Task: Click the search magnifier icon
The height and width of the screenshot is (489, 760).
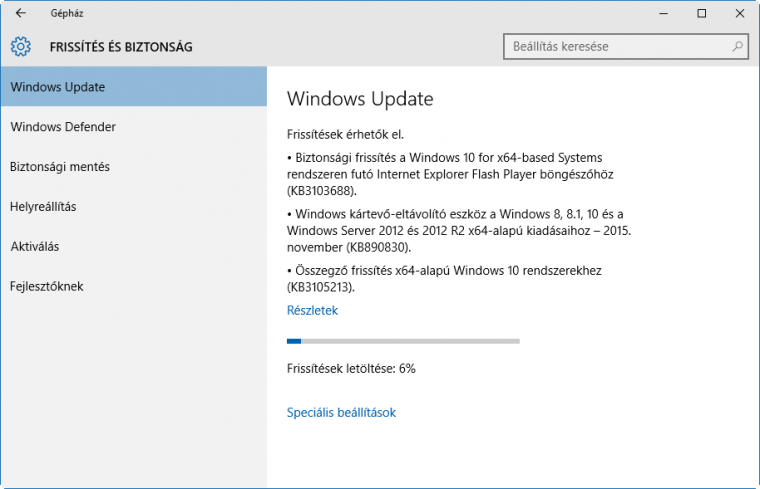Action: coord(737,47)
